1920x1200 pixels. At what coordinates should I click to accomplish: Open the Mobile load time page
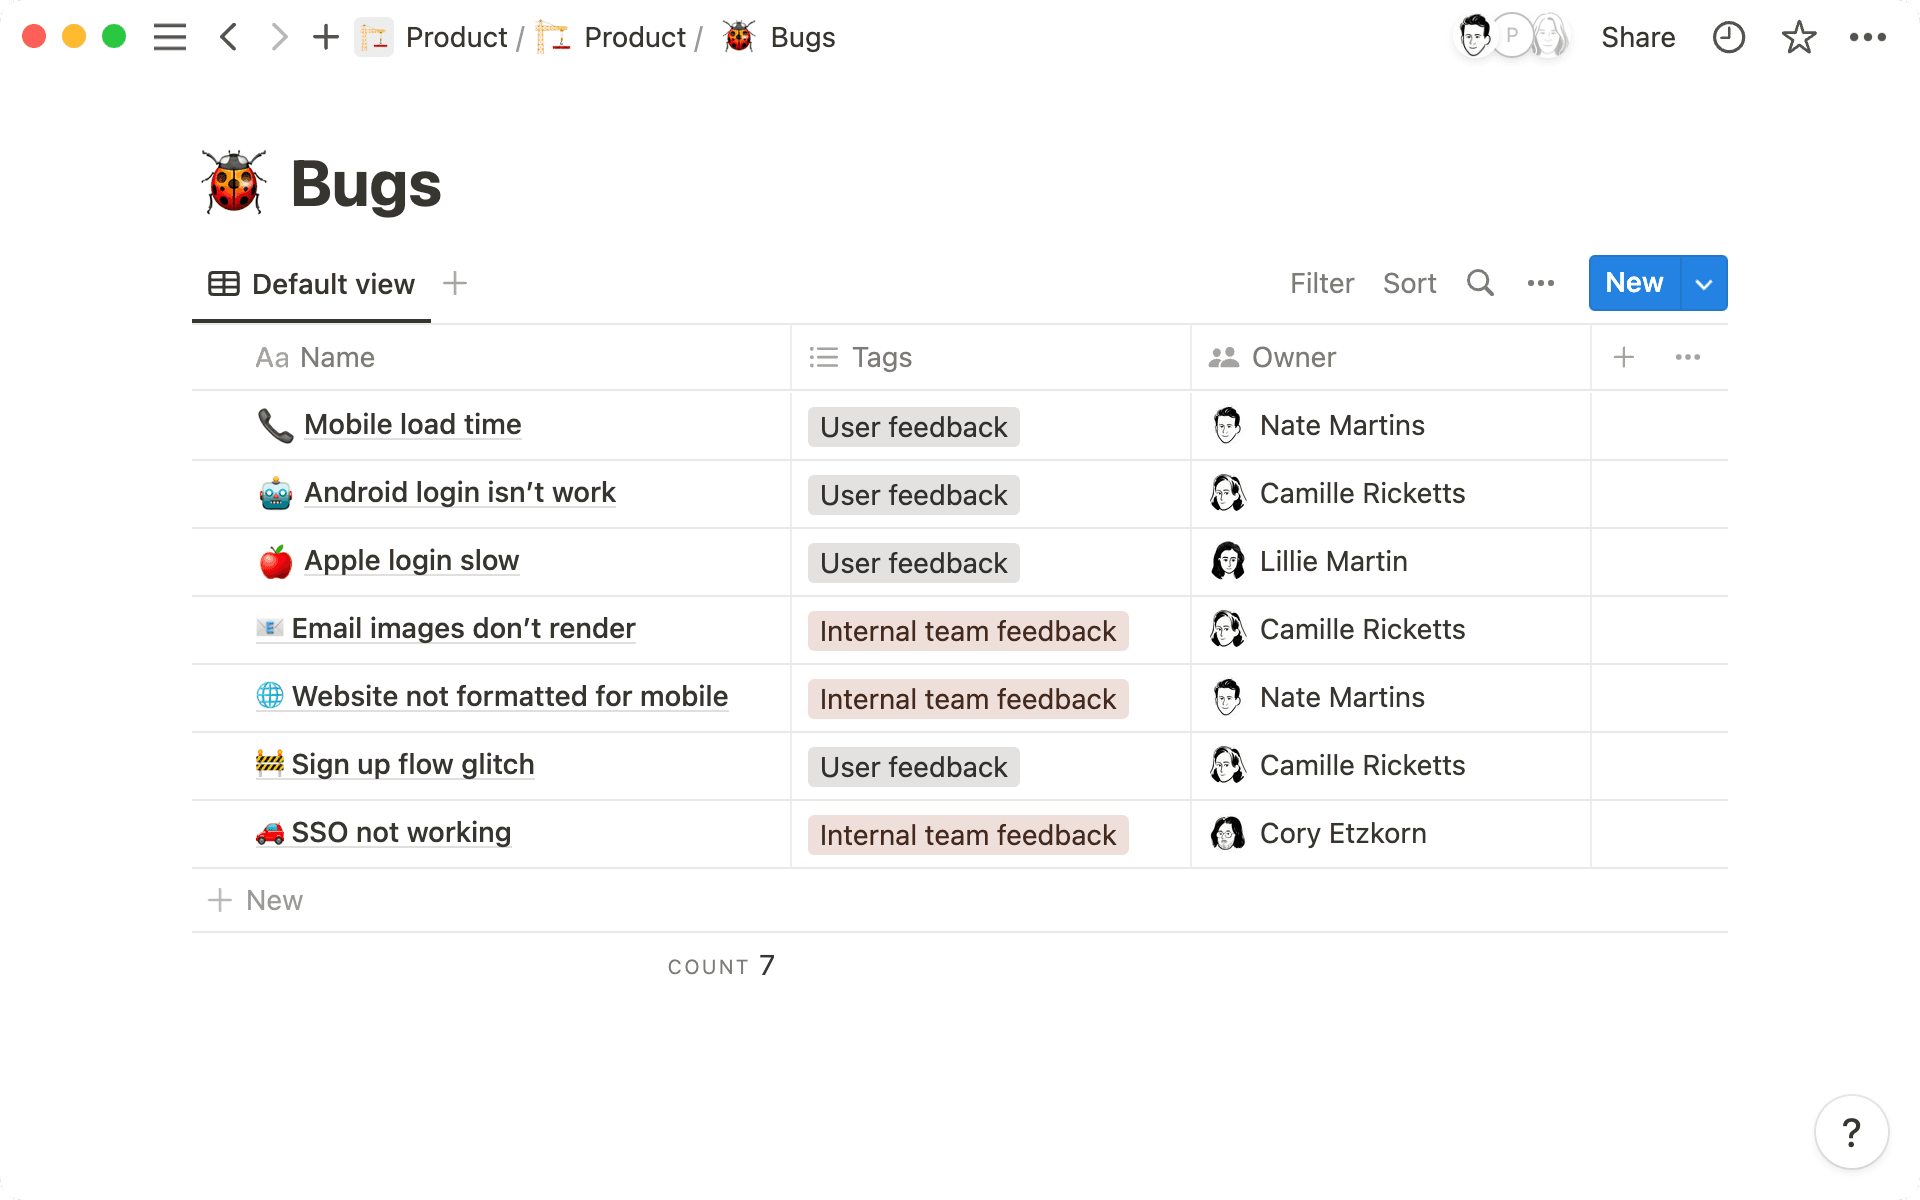[412, 424]
